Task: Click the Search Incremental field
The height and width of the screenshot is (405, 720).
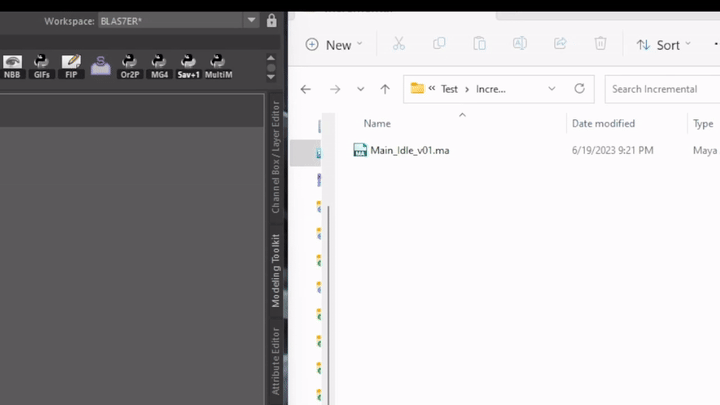Action: tap(663, 89)
